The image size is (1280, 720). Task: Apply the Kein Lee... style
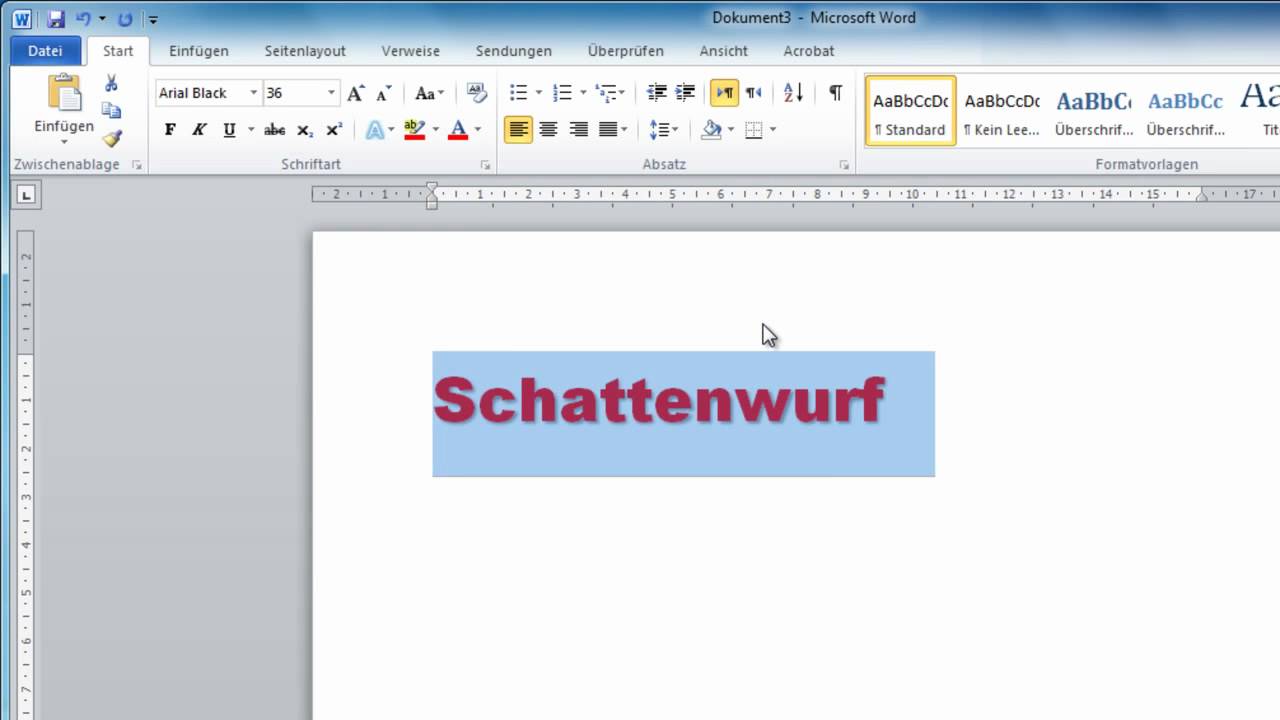1002,111
